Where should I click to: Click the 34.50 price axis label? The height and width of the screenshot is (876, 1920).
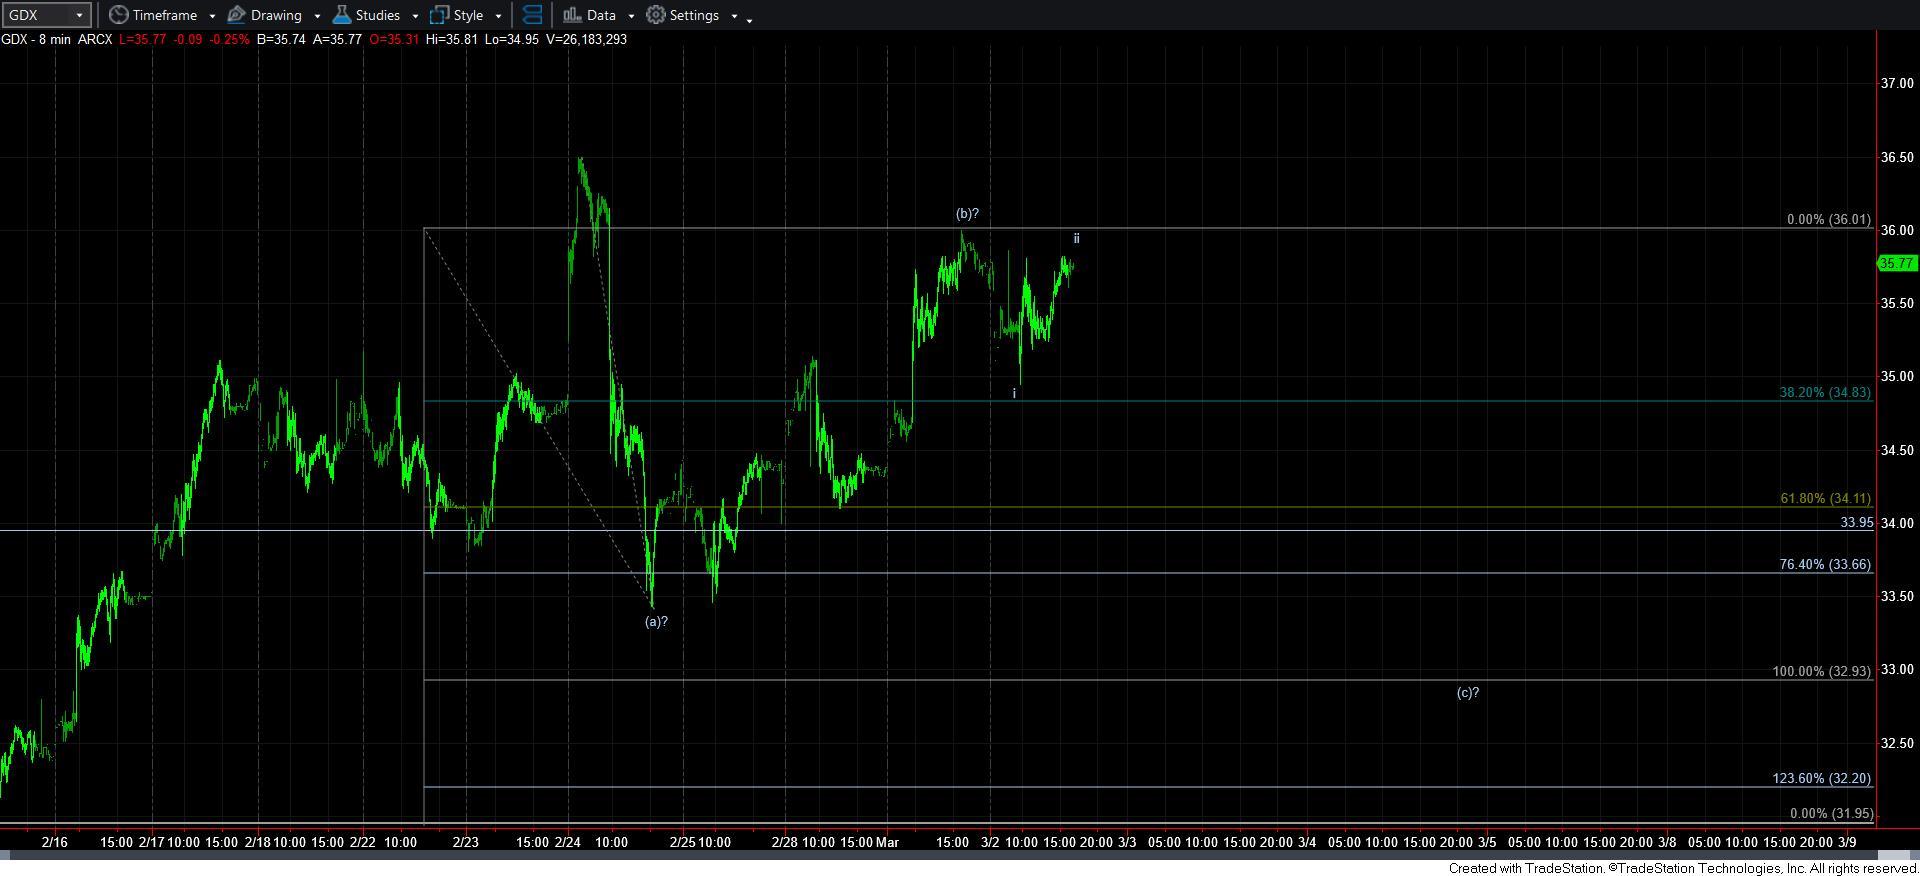1897,450
